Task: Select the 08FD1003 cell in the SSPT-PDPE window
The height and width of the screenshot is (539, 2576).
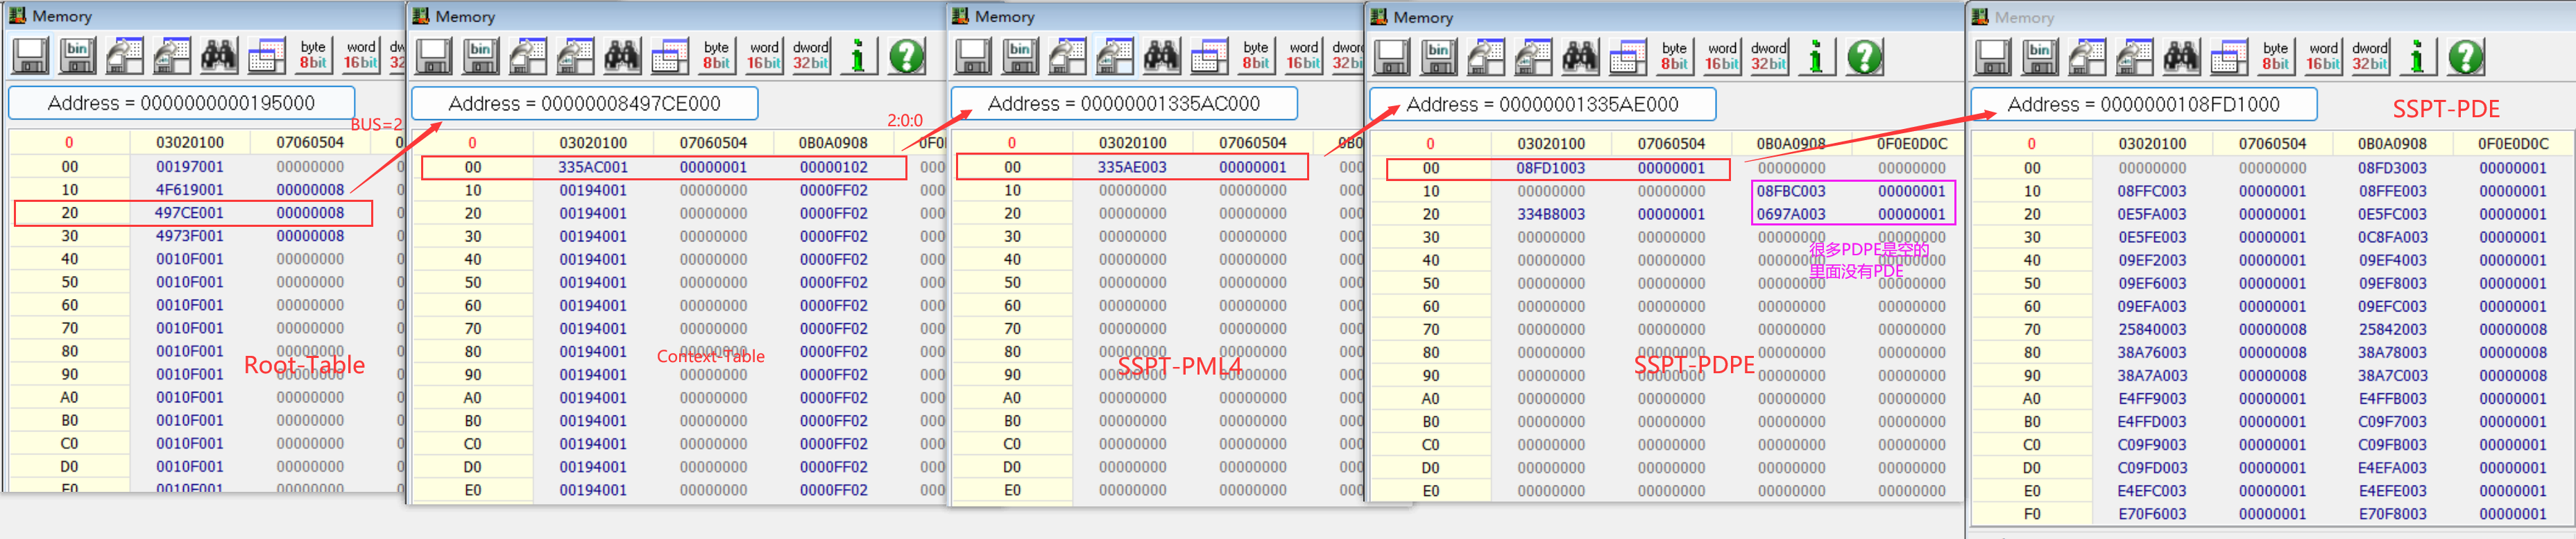Action: (1550, 168)
